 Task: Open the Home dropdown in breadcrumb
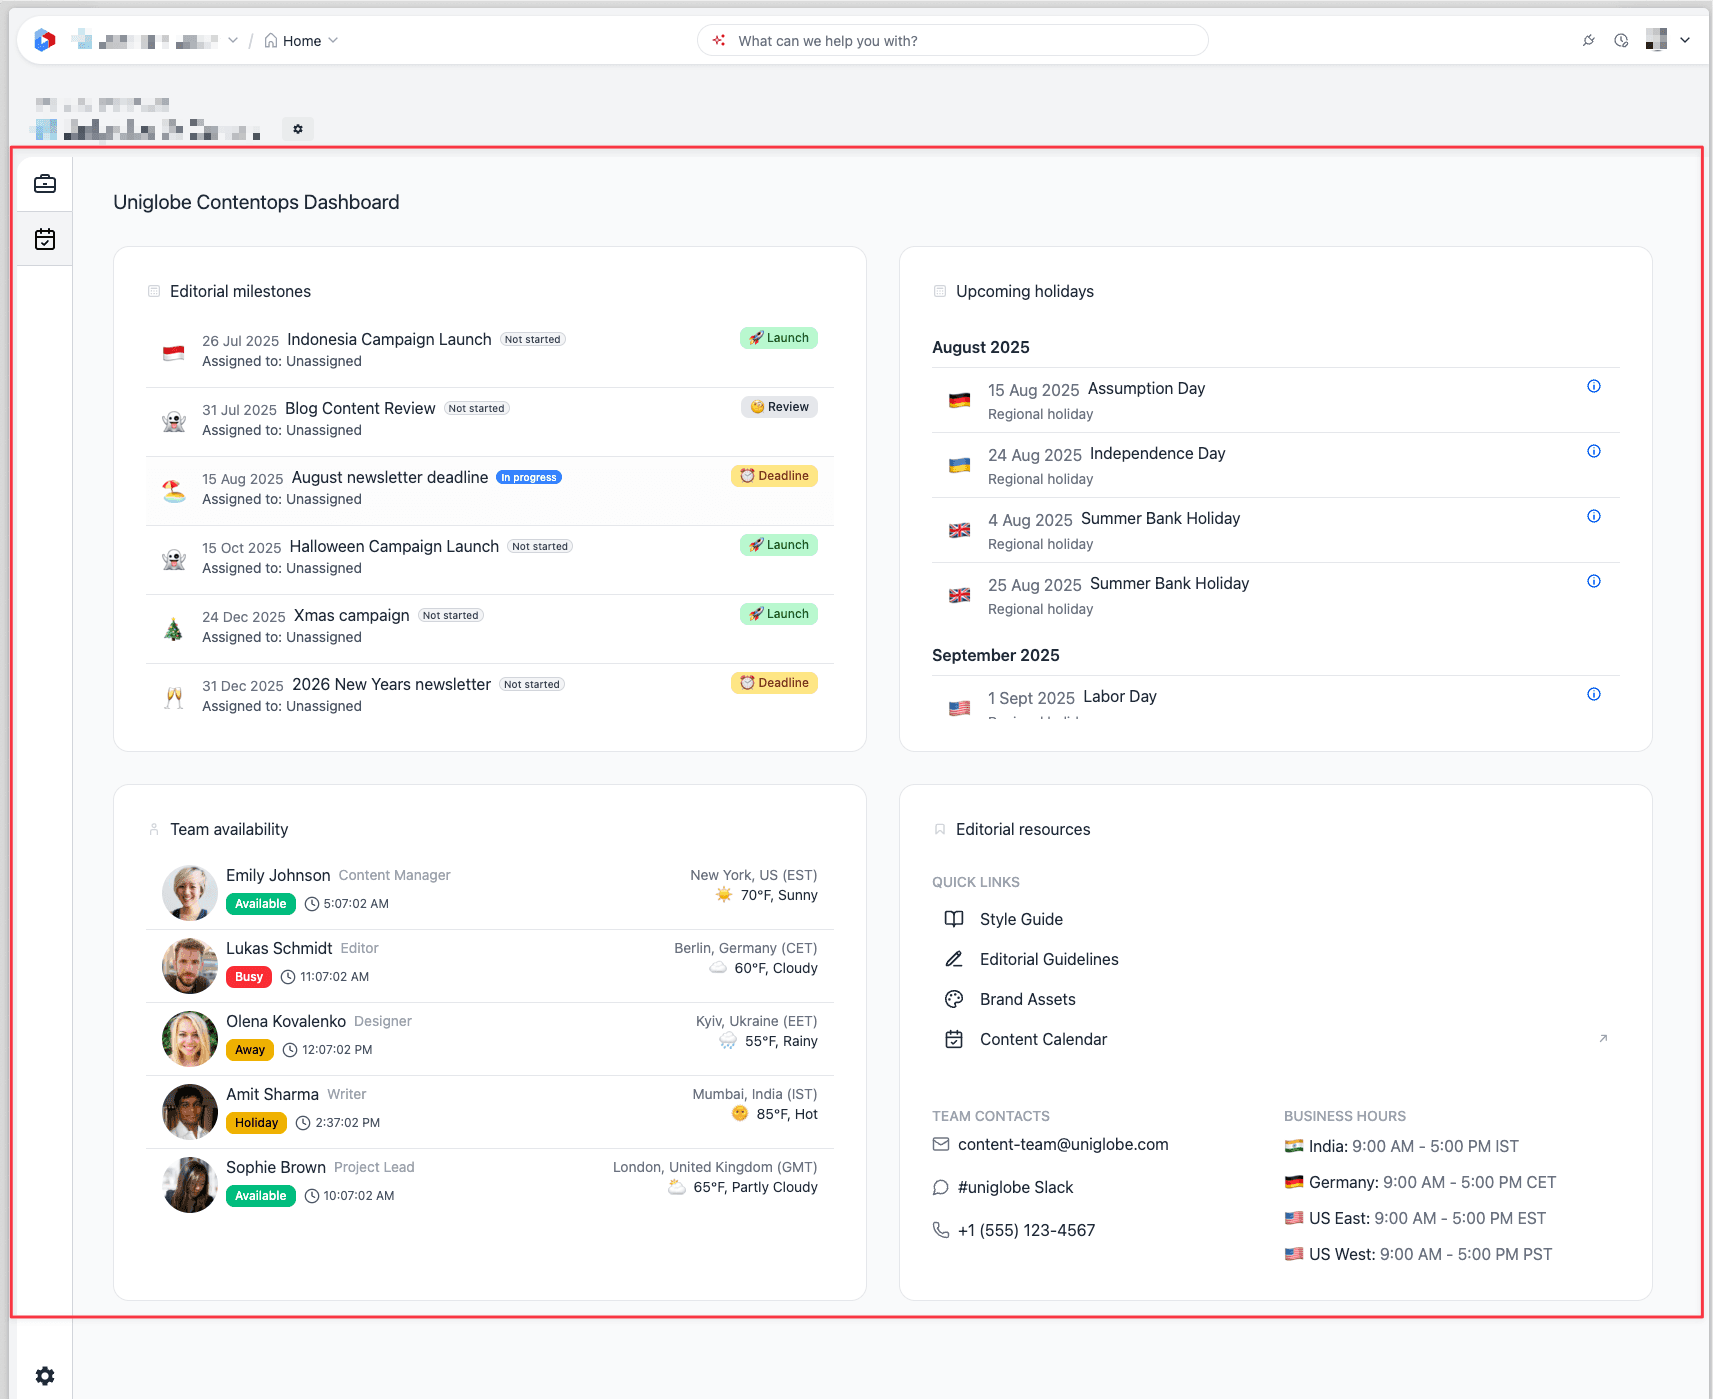(x=301, y=41)
